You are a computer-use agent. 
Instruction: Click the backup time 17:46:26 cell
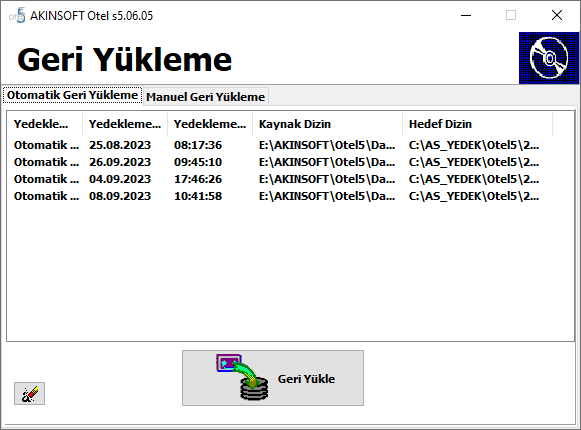pyautogui.click(x=198, y=179)
